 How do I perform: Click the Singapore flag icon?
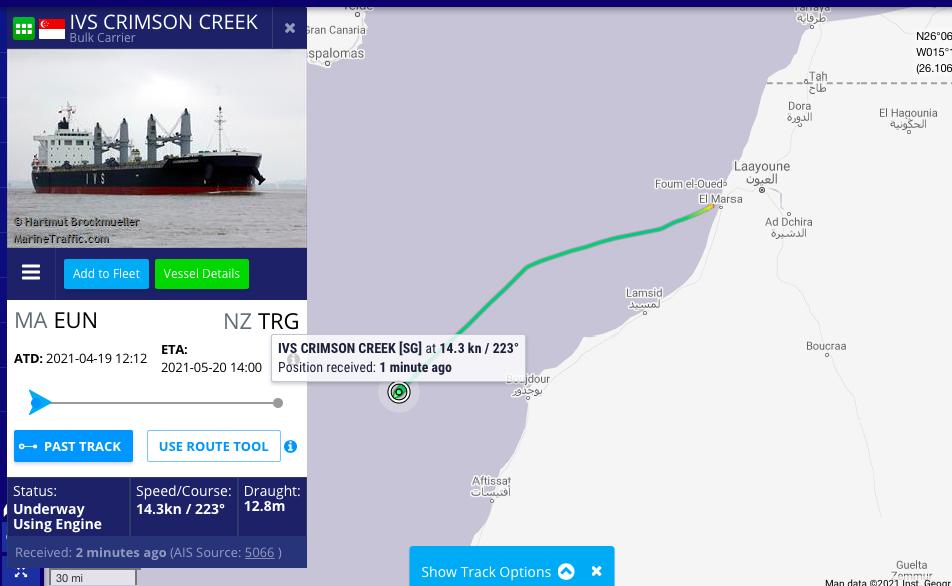[x=52, y=29]
